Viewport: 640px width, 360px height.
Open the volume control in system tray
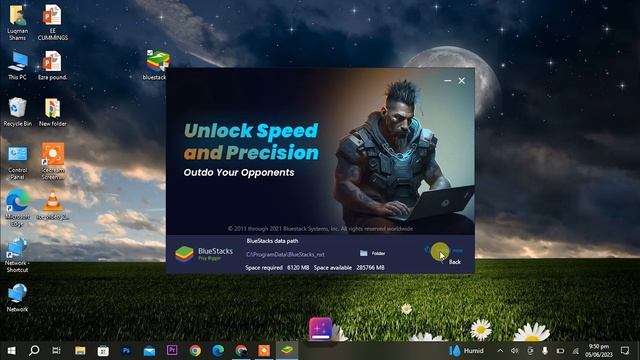515,351
